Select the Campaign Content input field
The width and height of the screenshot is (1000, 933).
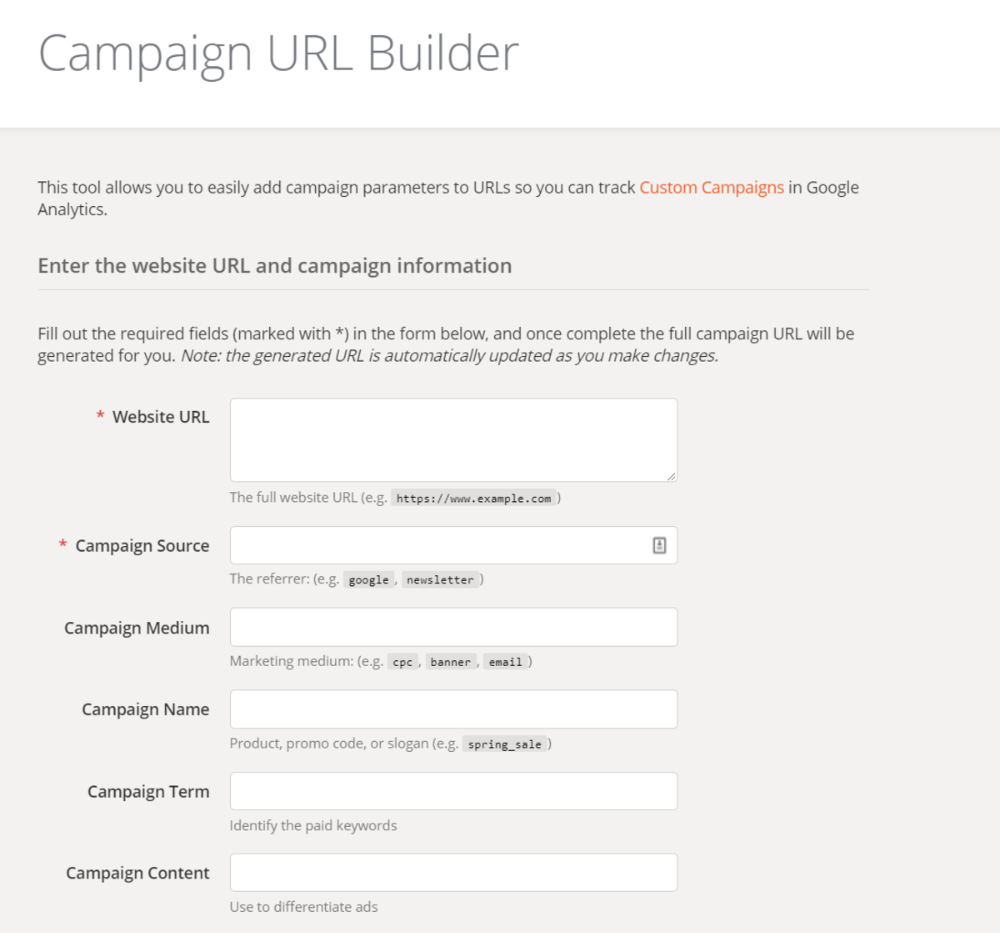(x=453, y=872)
